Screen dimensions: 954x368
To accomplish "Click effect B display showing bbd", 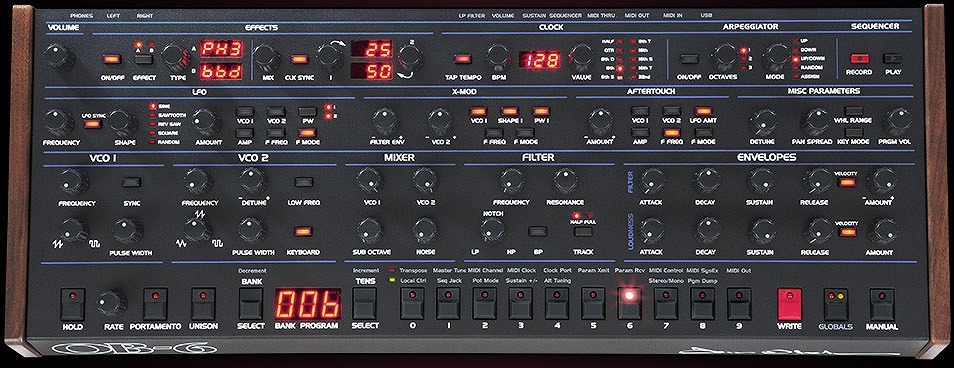I will pyautogui.click(x=222, y=71).
